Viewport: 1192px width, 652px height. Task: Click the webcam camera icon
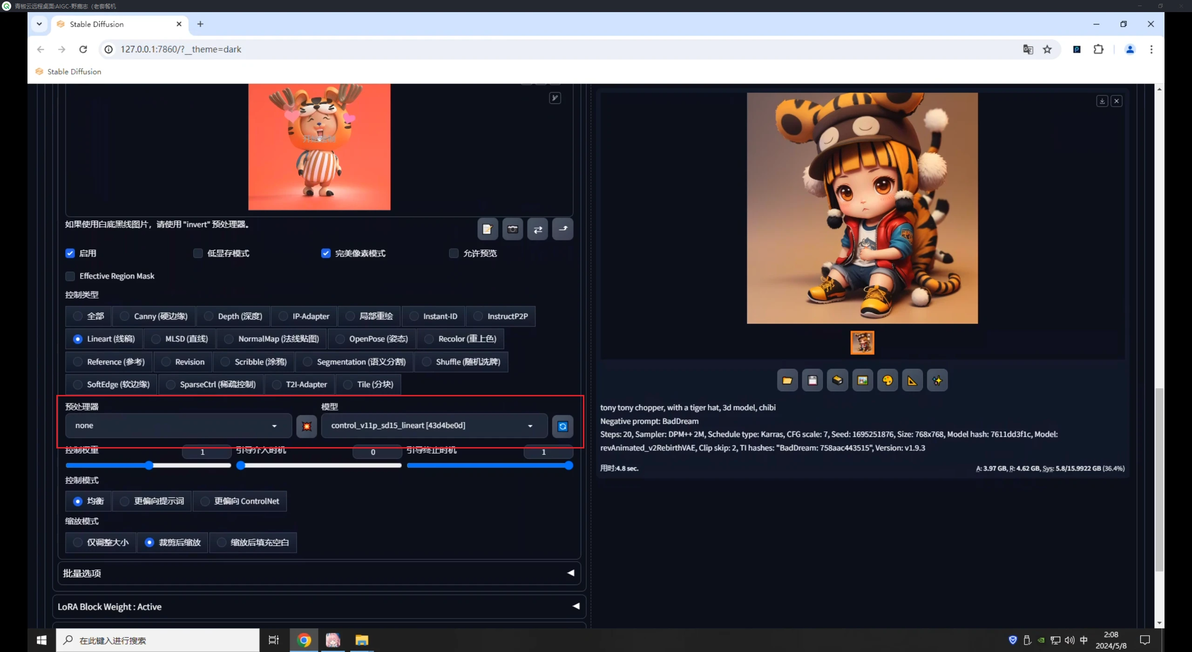[x=512, y=229]
